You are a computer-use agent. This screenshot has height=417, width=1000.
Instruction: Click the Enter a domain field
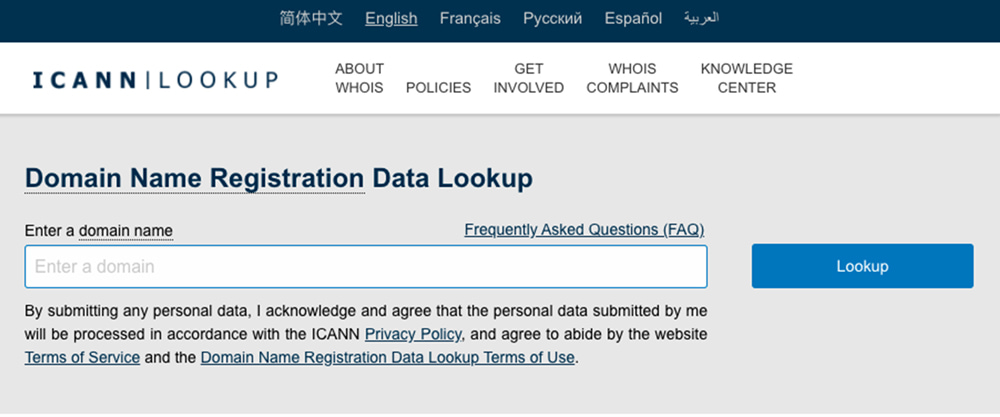click(x=366, y=267)
